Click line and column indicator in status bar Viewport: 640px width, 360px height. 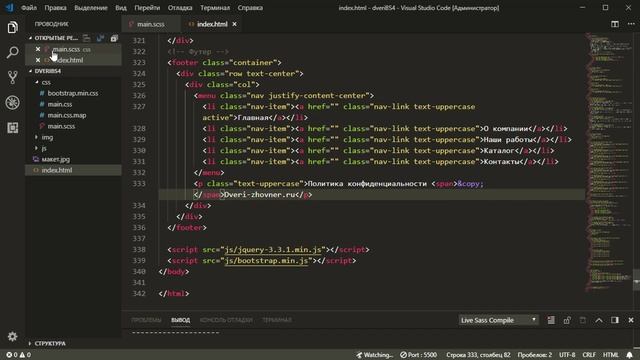[x=478, y=355]
